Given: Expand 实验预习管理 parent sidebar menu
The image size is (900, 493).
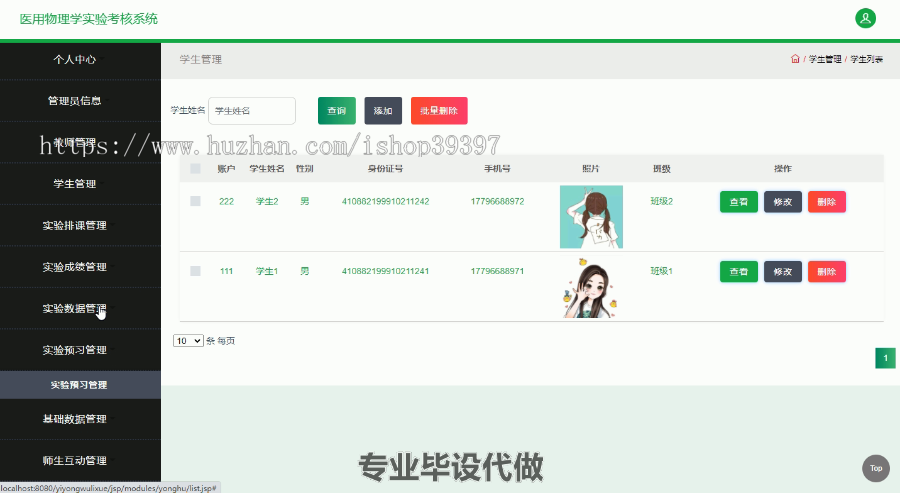Looking at the screenshot, I should click(x=75, y=350).
